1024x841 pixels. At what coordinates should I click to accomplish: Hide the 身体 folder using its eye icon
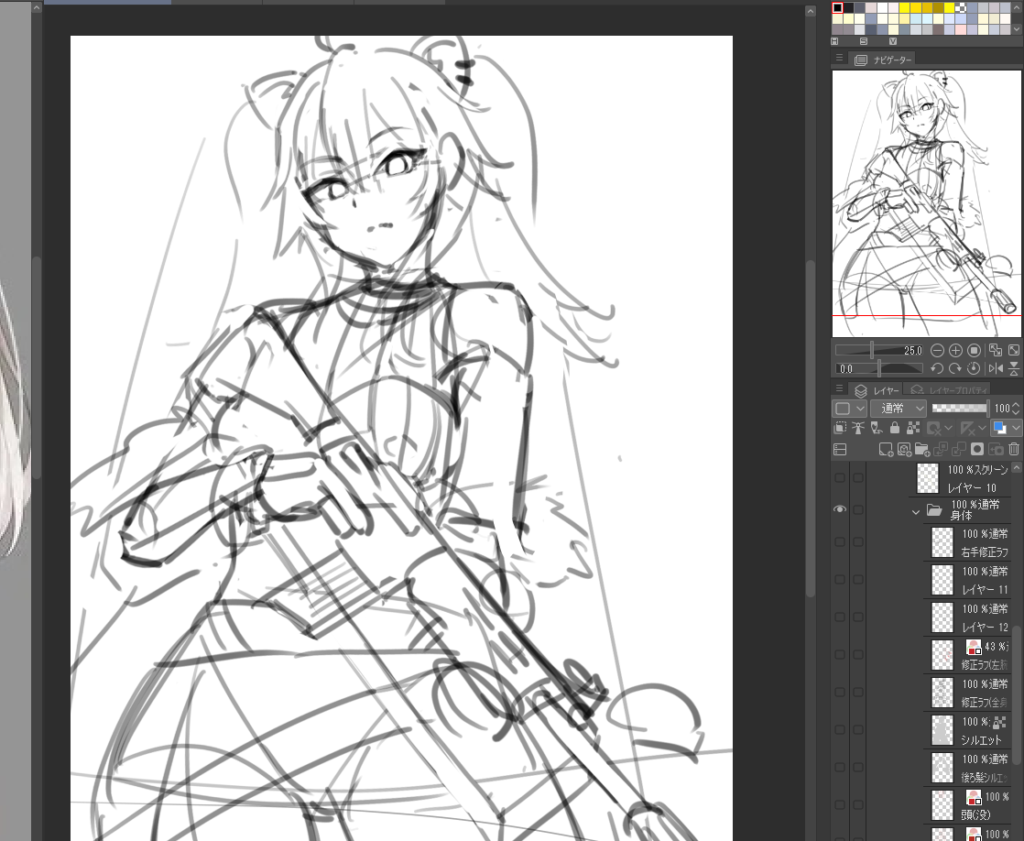click(840, 510)
